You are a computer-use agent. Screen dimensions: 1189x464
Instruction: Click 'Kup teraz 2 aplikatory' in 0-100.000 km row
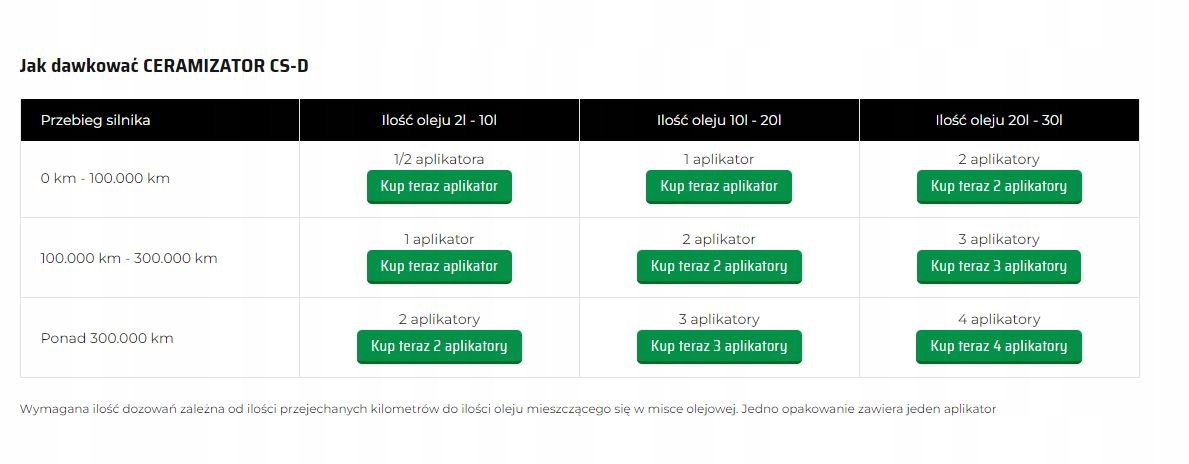(x=999, y=187)
